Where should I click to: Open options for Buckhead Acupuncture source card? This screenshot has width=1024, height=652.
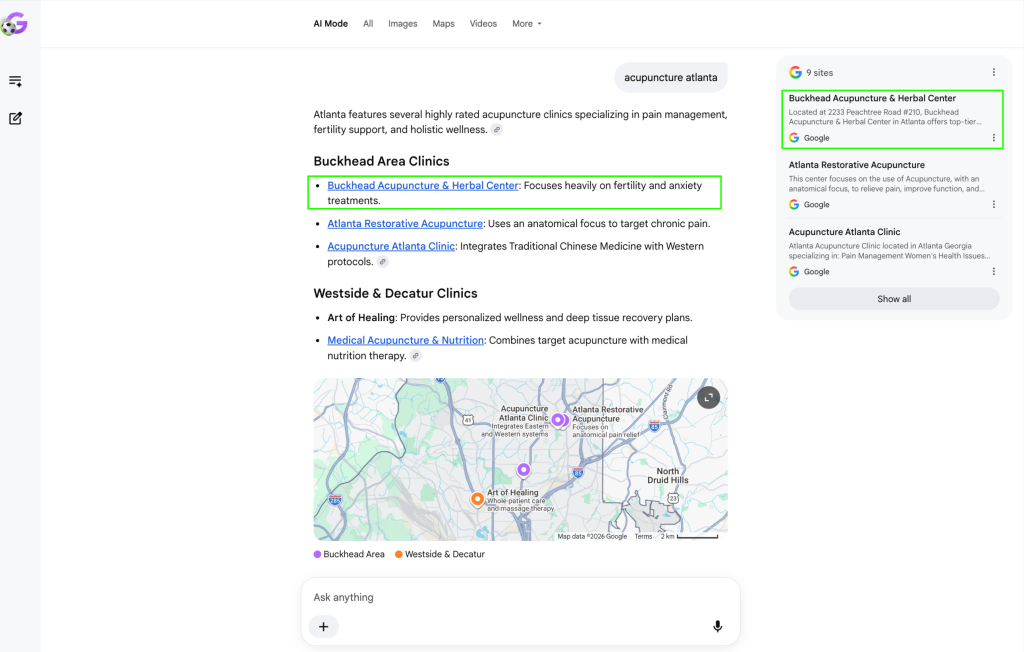click(993, 138)
